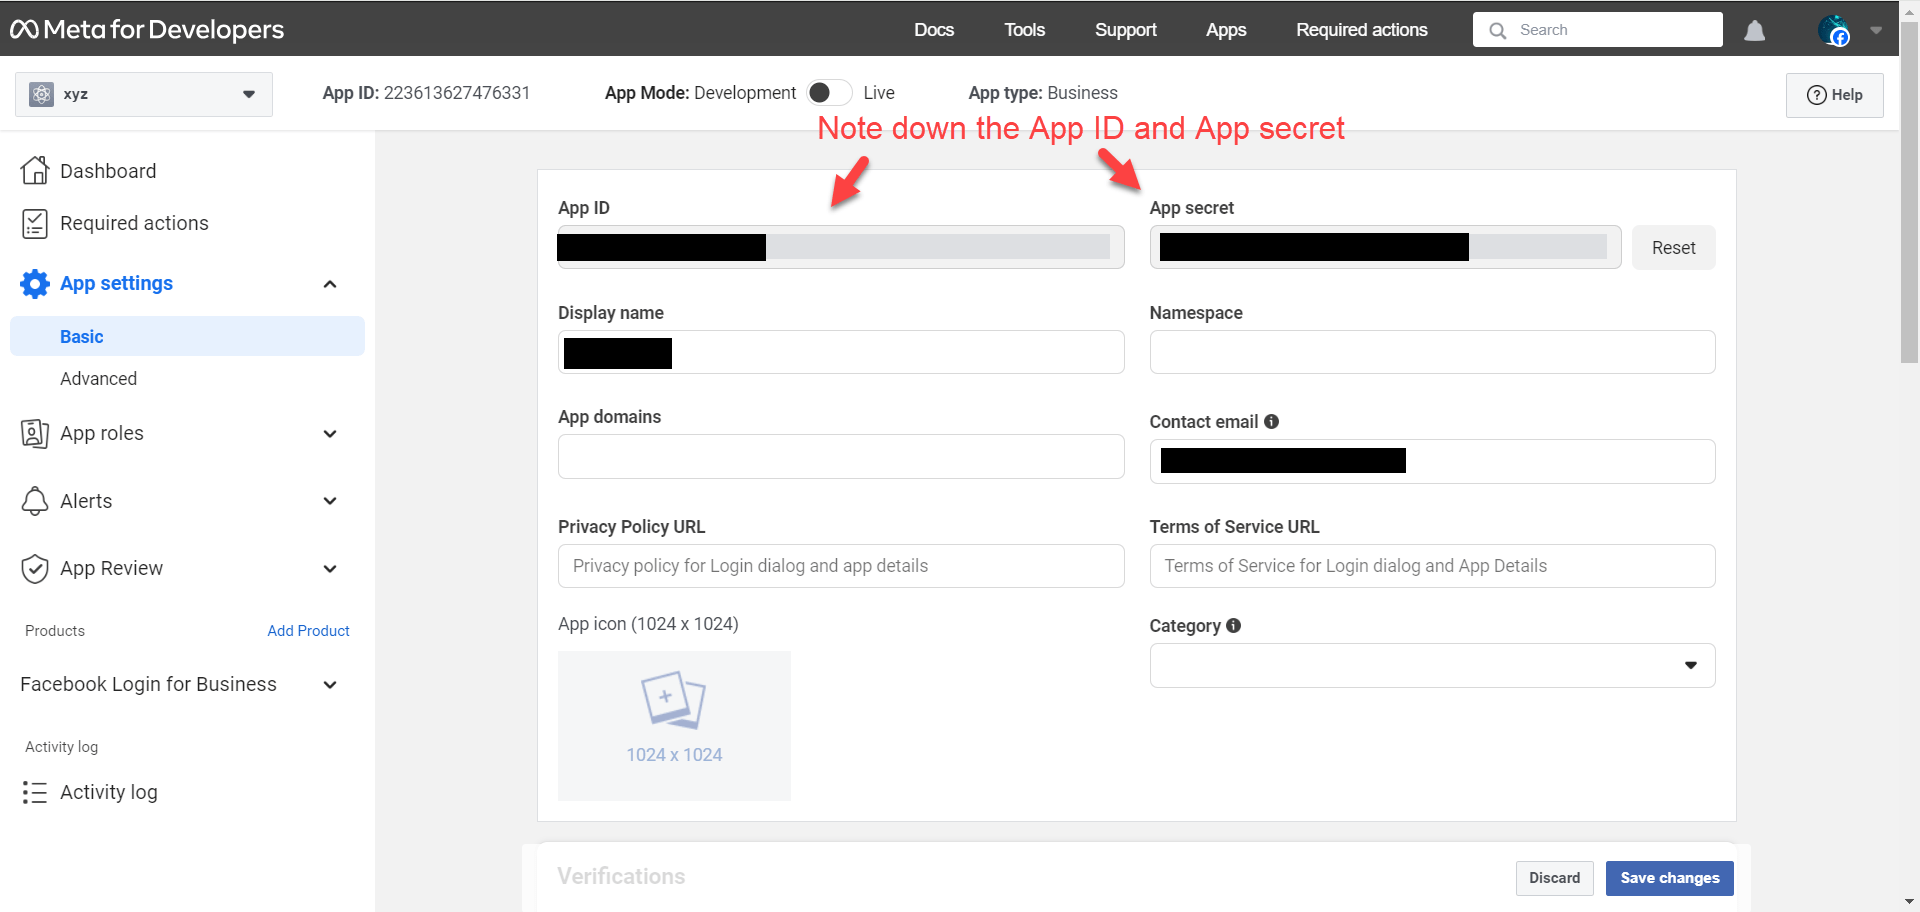Open Dashboard via the house icon
This screenshot has height=912, width=1920.
pos(35,171)
